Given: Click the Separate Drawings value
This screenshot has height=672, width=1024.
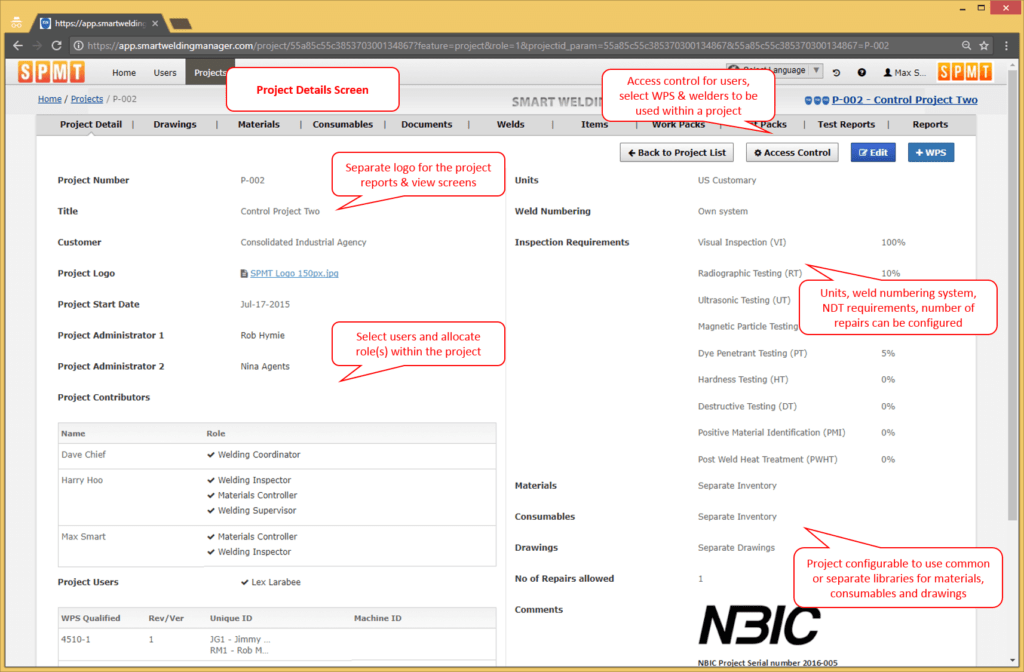Looking at the screenshot, I should 736,547.
